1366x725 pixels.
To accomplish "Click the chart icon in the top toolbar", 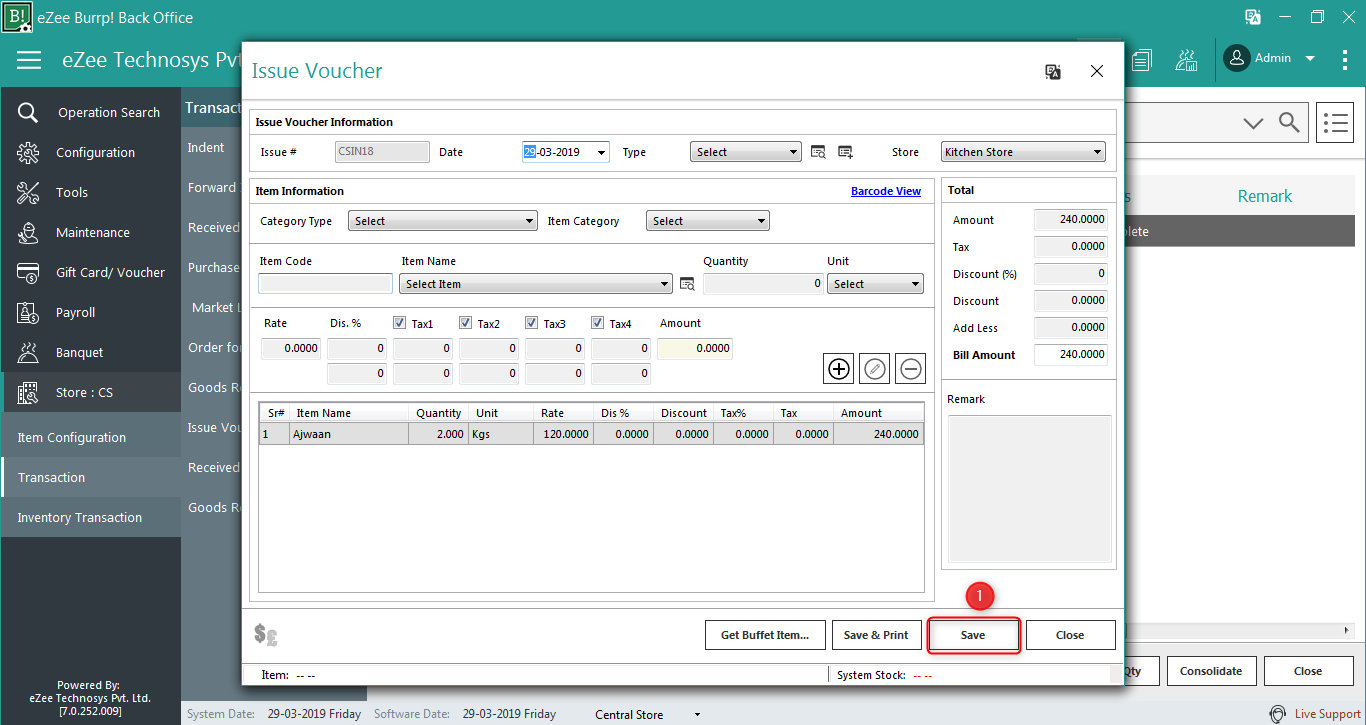I will tap(1187, 60).
